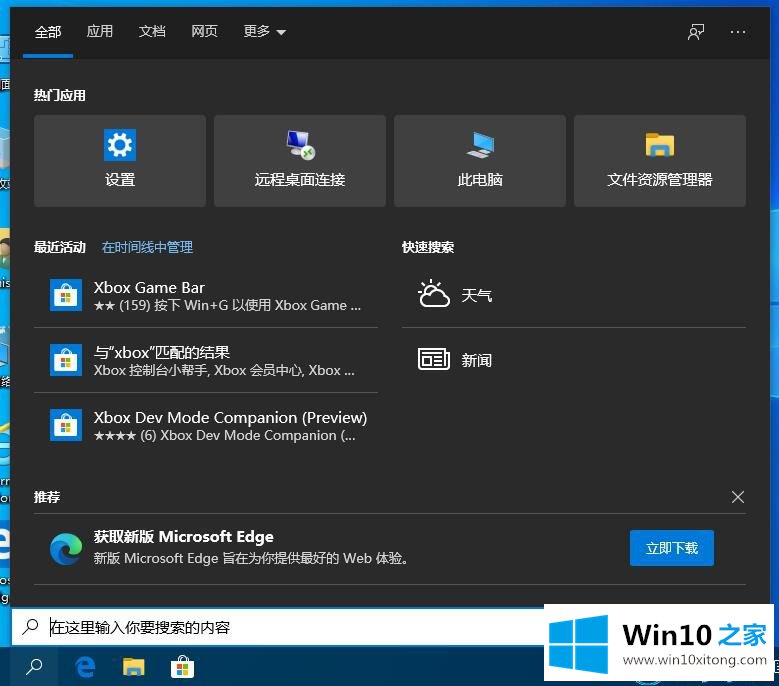779x686 pixels.
Task: Switch to the 应用 tab
Action: point(99,32)
